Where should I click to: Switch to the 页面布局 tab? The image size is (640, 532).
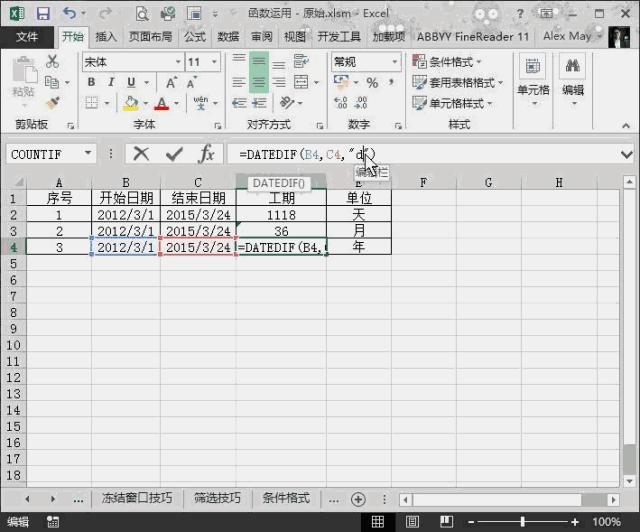pyautogui.click(x=150, y=37)
